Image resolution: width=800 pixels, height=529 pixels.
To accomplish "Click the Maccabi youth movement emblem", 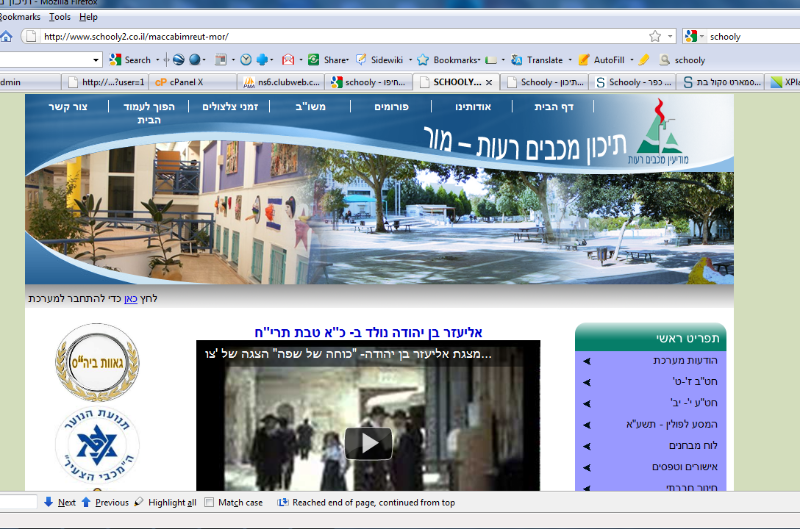I will coord(97,445).
